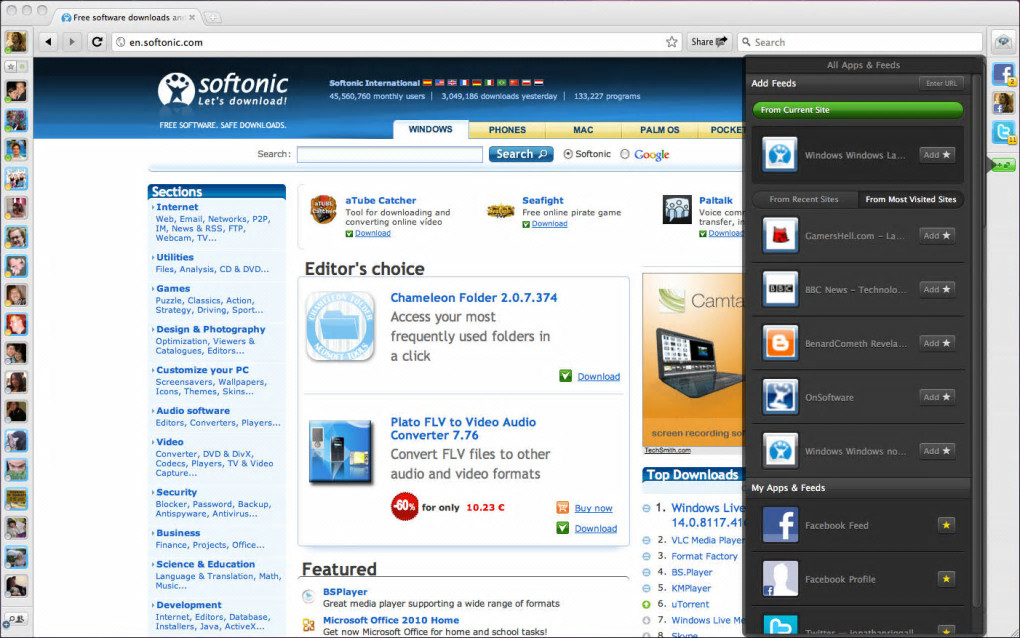Add the BenardCometh Revela feed
Viewport: 1020px width, 638px height.
(x=937, y=343)
